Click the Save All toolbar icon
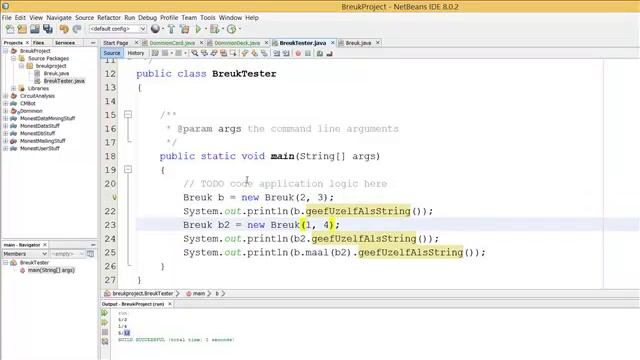Viewport: 640px width, 360px height. point(48,29)
